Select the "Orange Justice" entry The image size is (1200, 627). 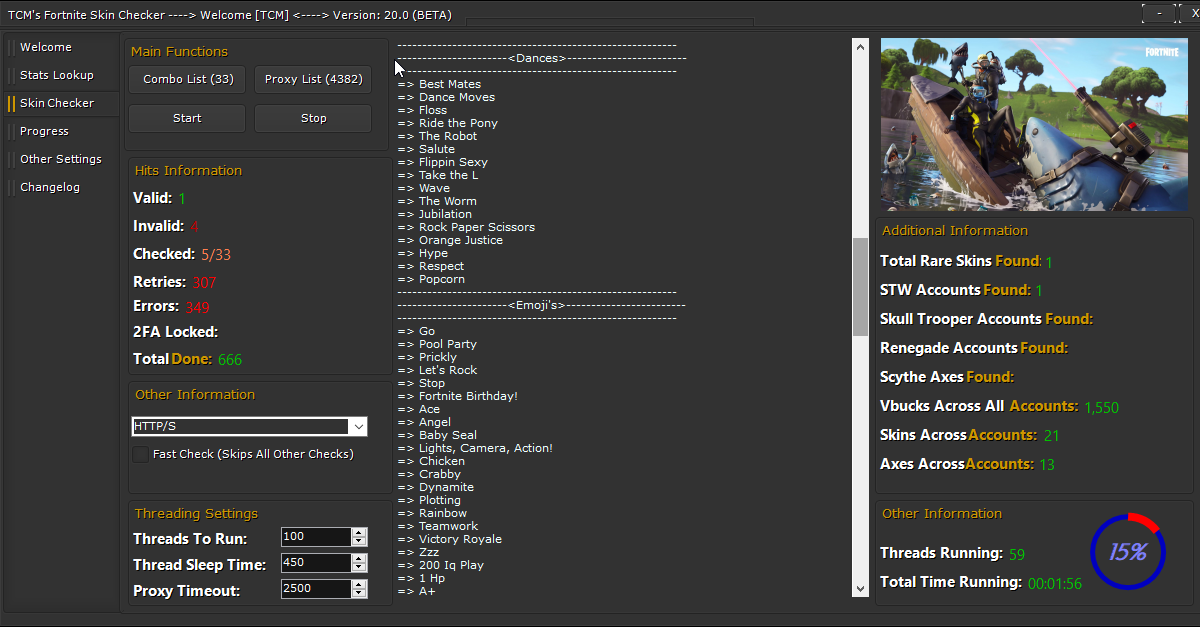[x=450, y=240]
